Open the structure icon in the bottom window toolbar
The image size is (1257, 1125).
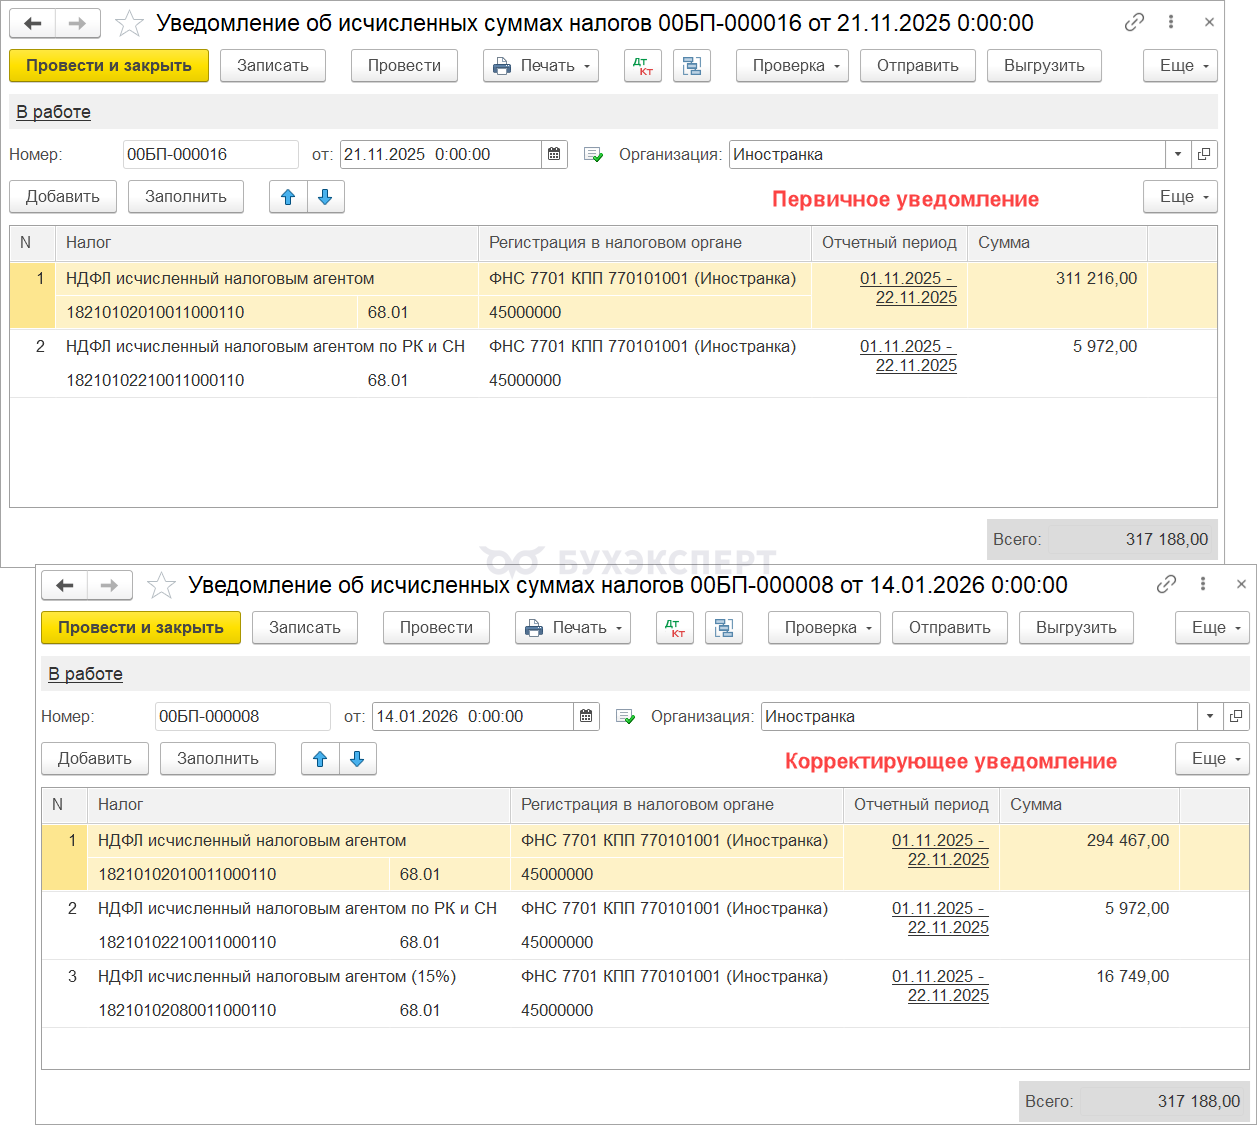(x=723, y=628)
